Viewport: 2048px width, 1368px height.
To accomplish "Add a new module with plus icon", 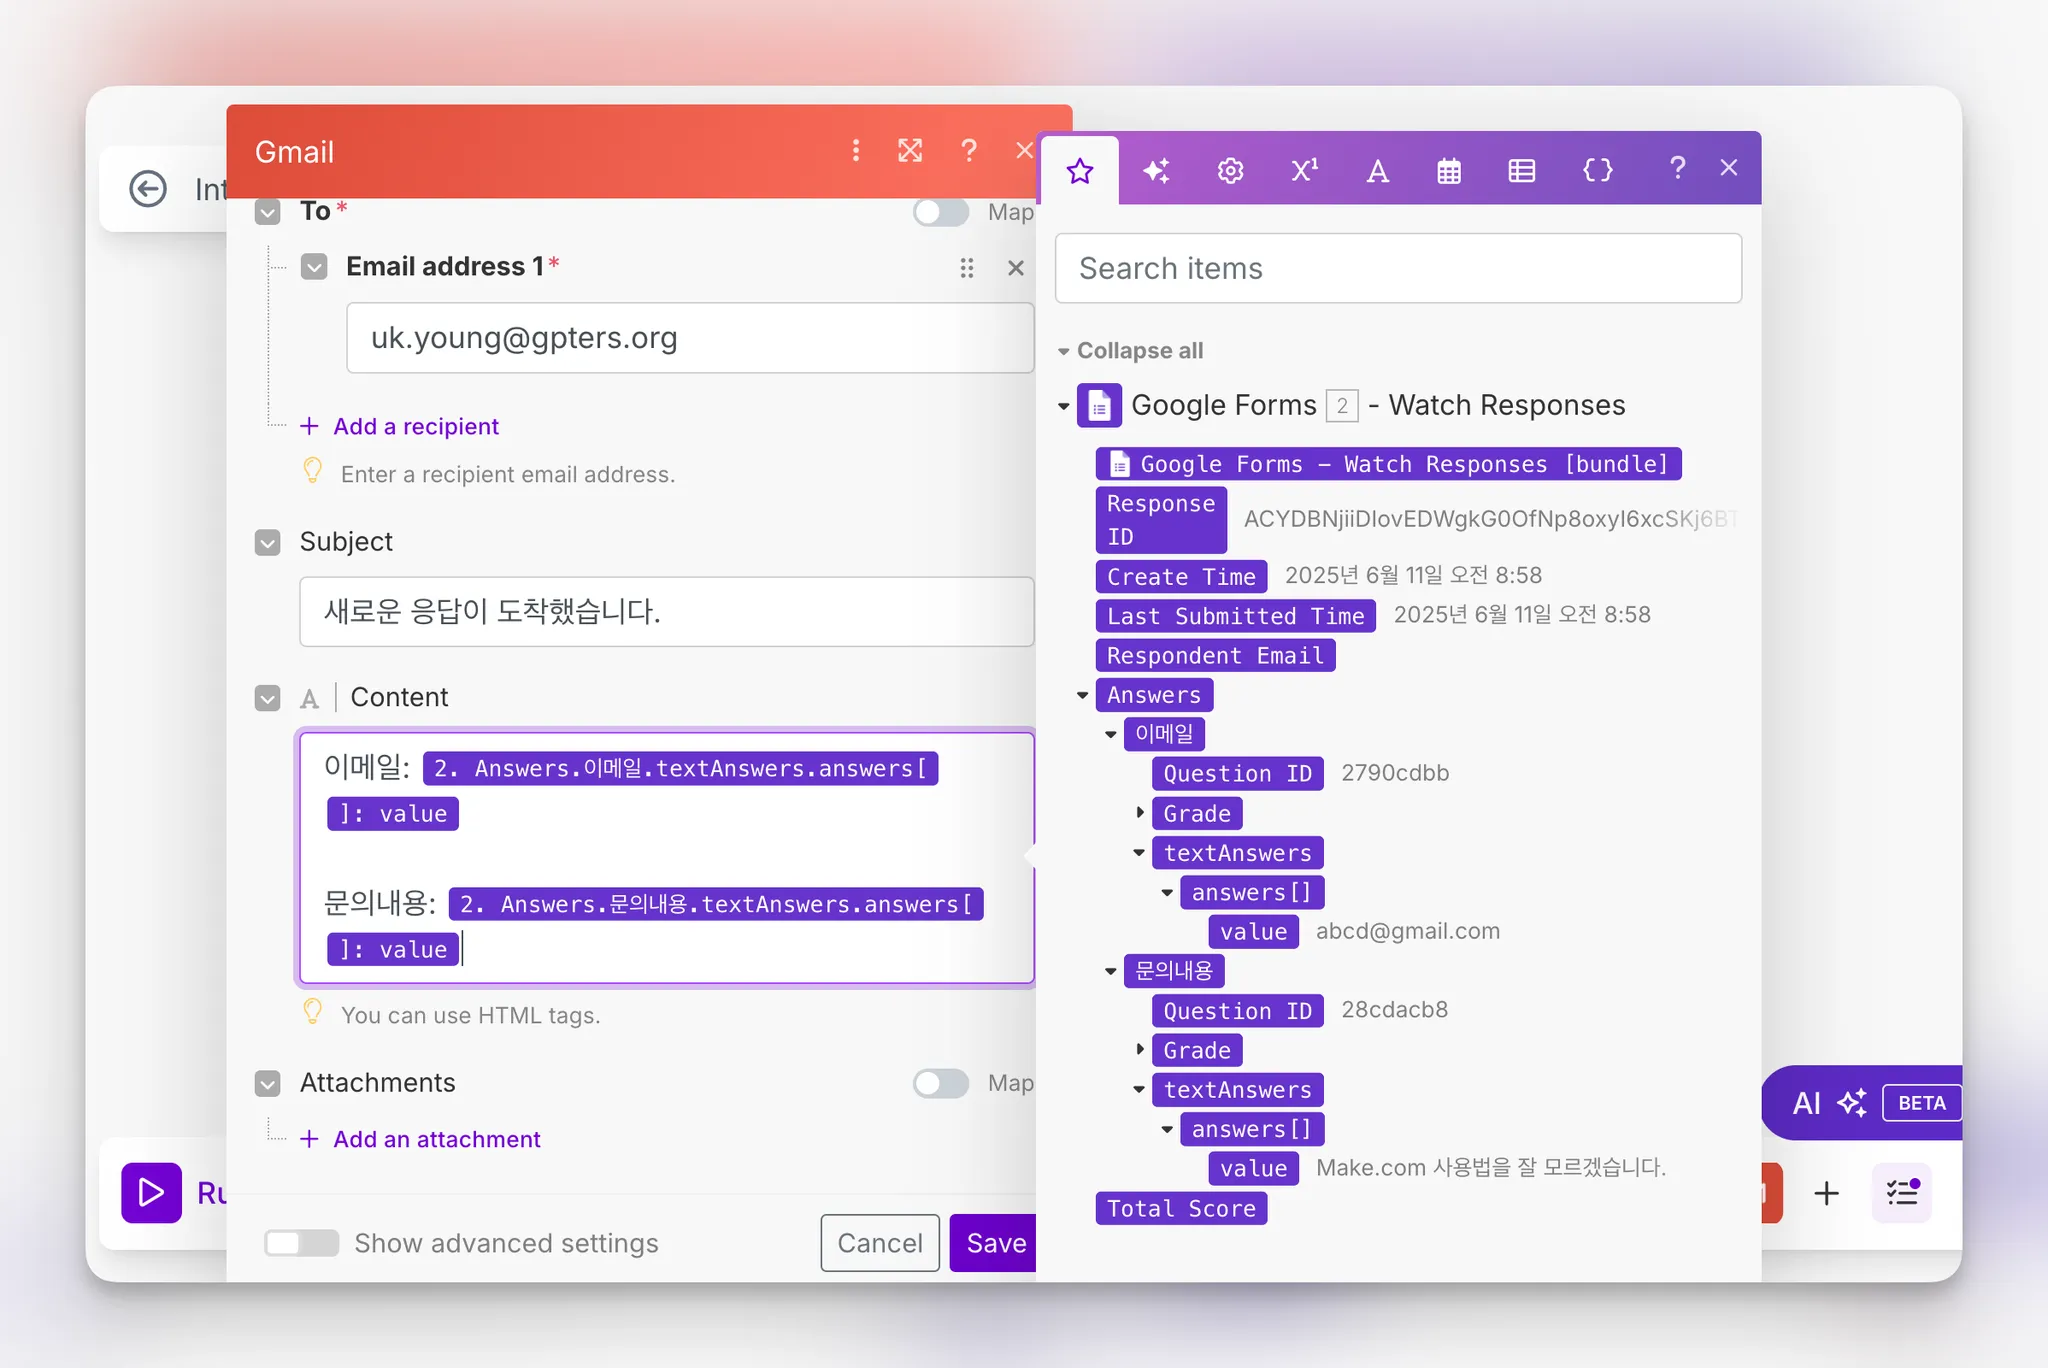I will [x=1827, y=1193].
